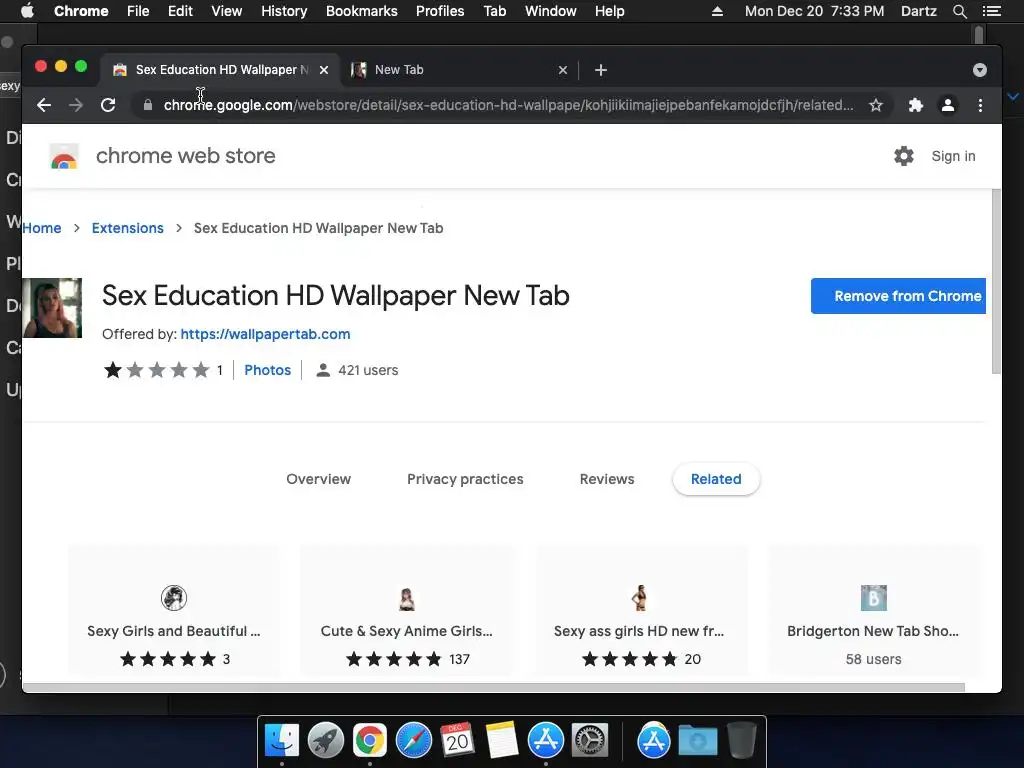Click the horizontal scrollbar at window bottom

click(x=494, y=687)
